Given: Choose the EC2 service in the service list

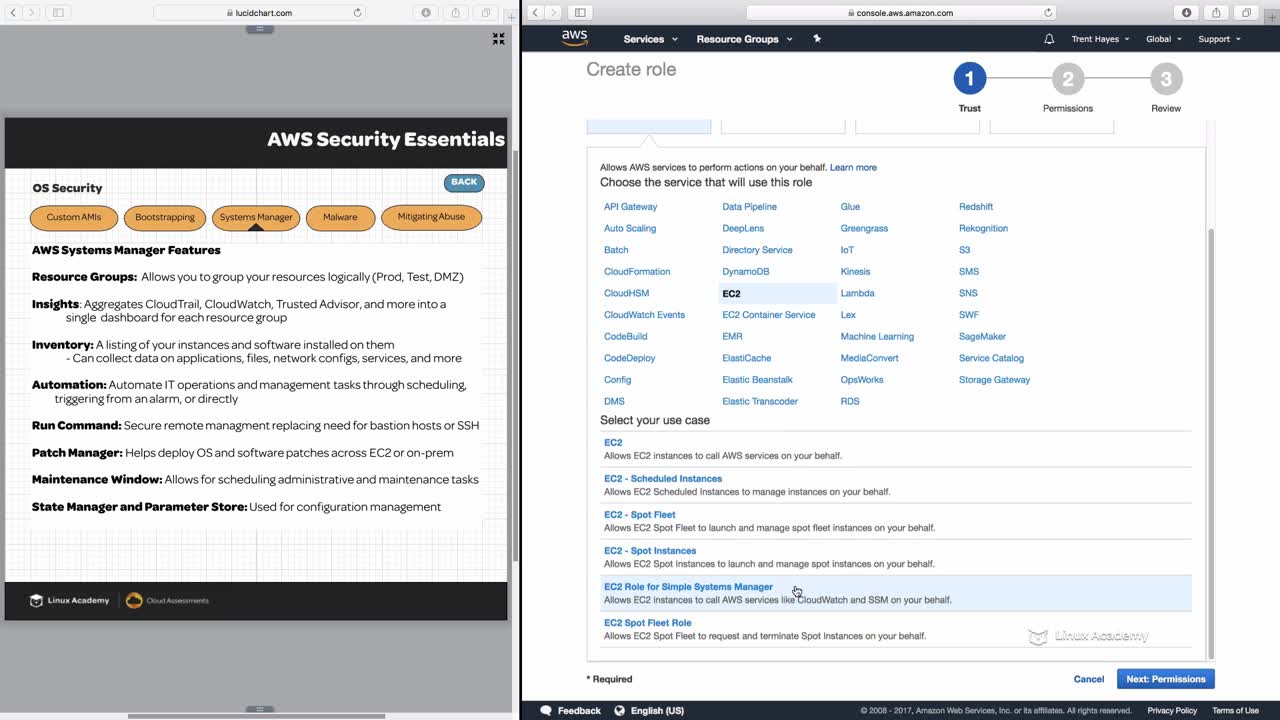Looking at the screenshot, I should point(731,294).
